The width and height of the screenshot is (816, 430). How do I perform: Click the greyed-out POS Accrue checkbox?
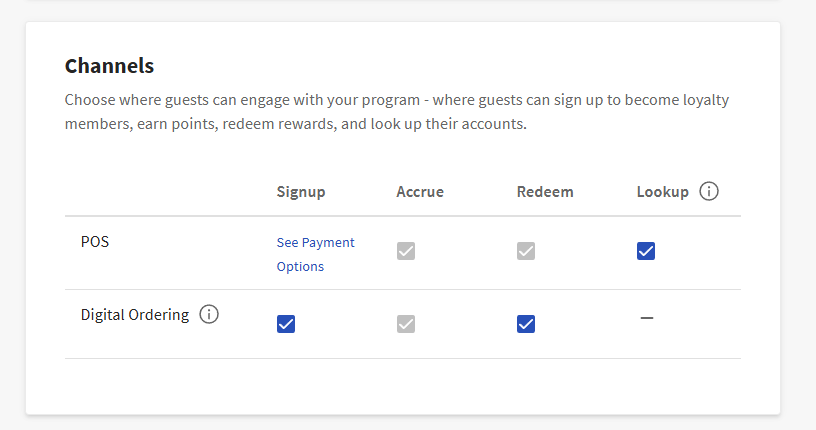click(x=405, y=251)
